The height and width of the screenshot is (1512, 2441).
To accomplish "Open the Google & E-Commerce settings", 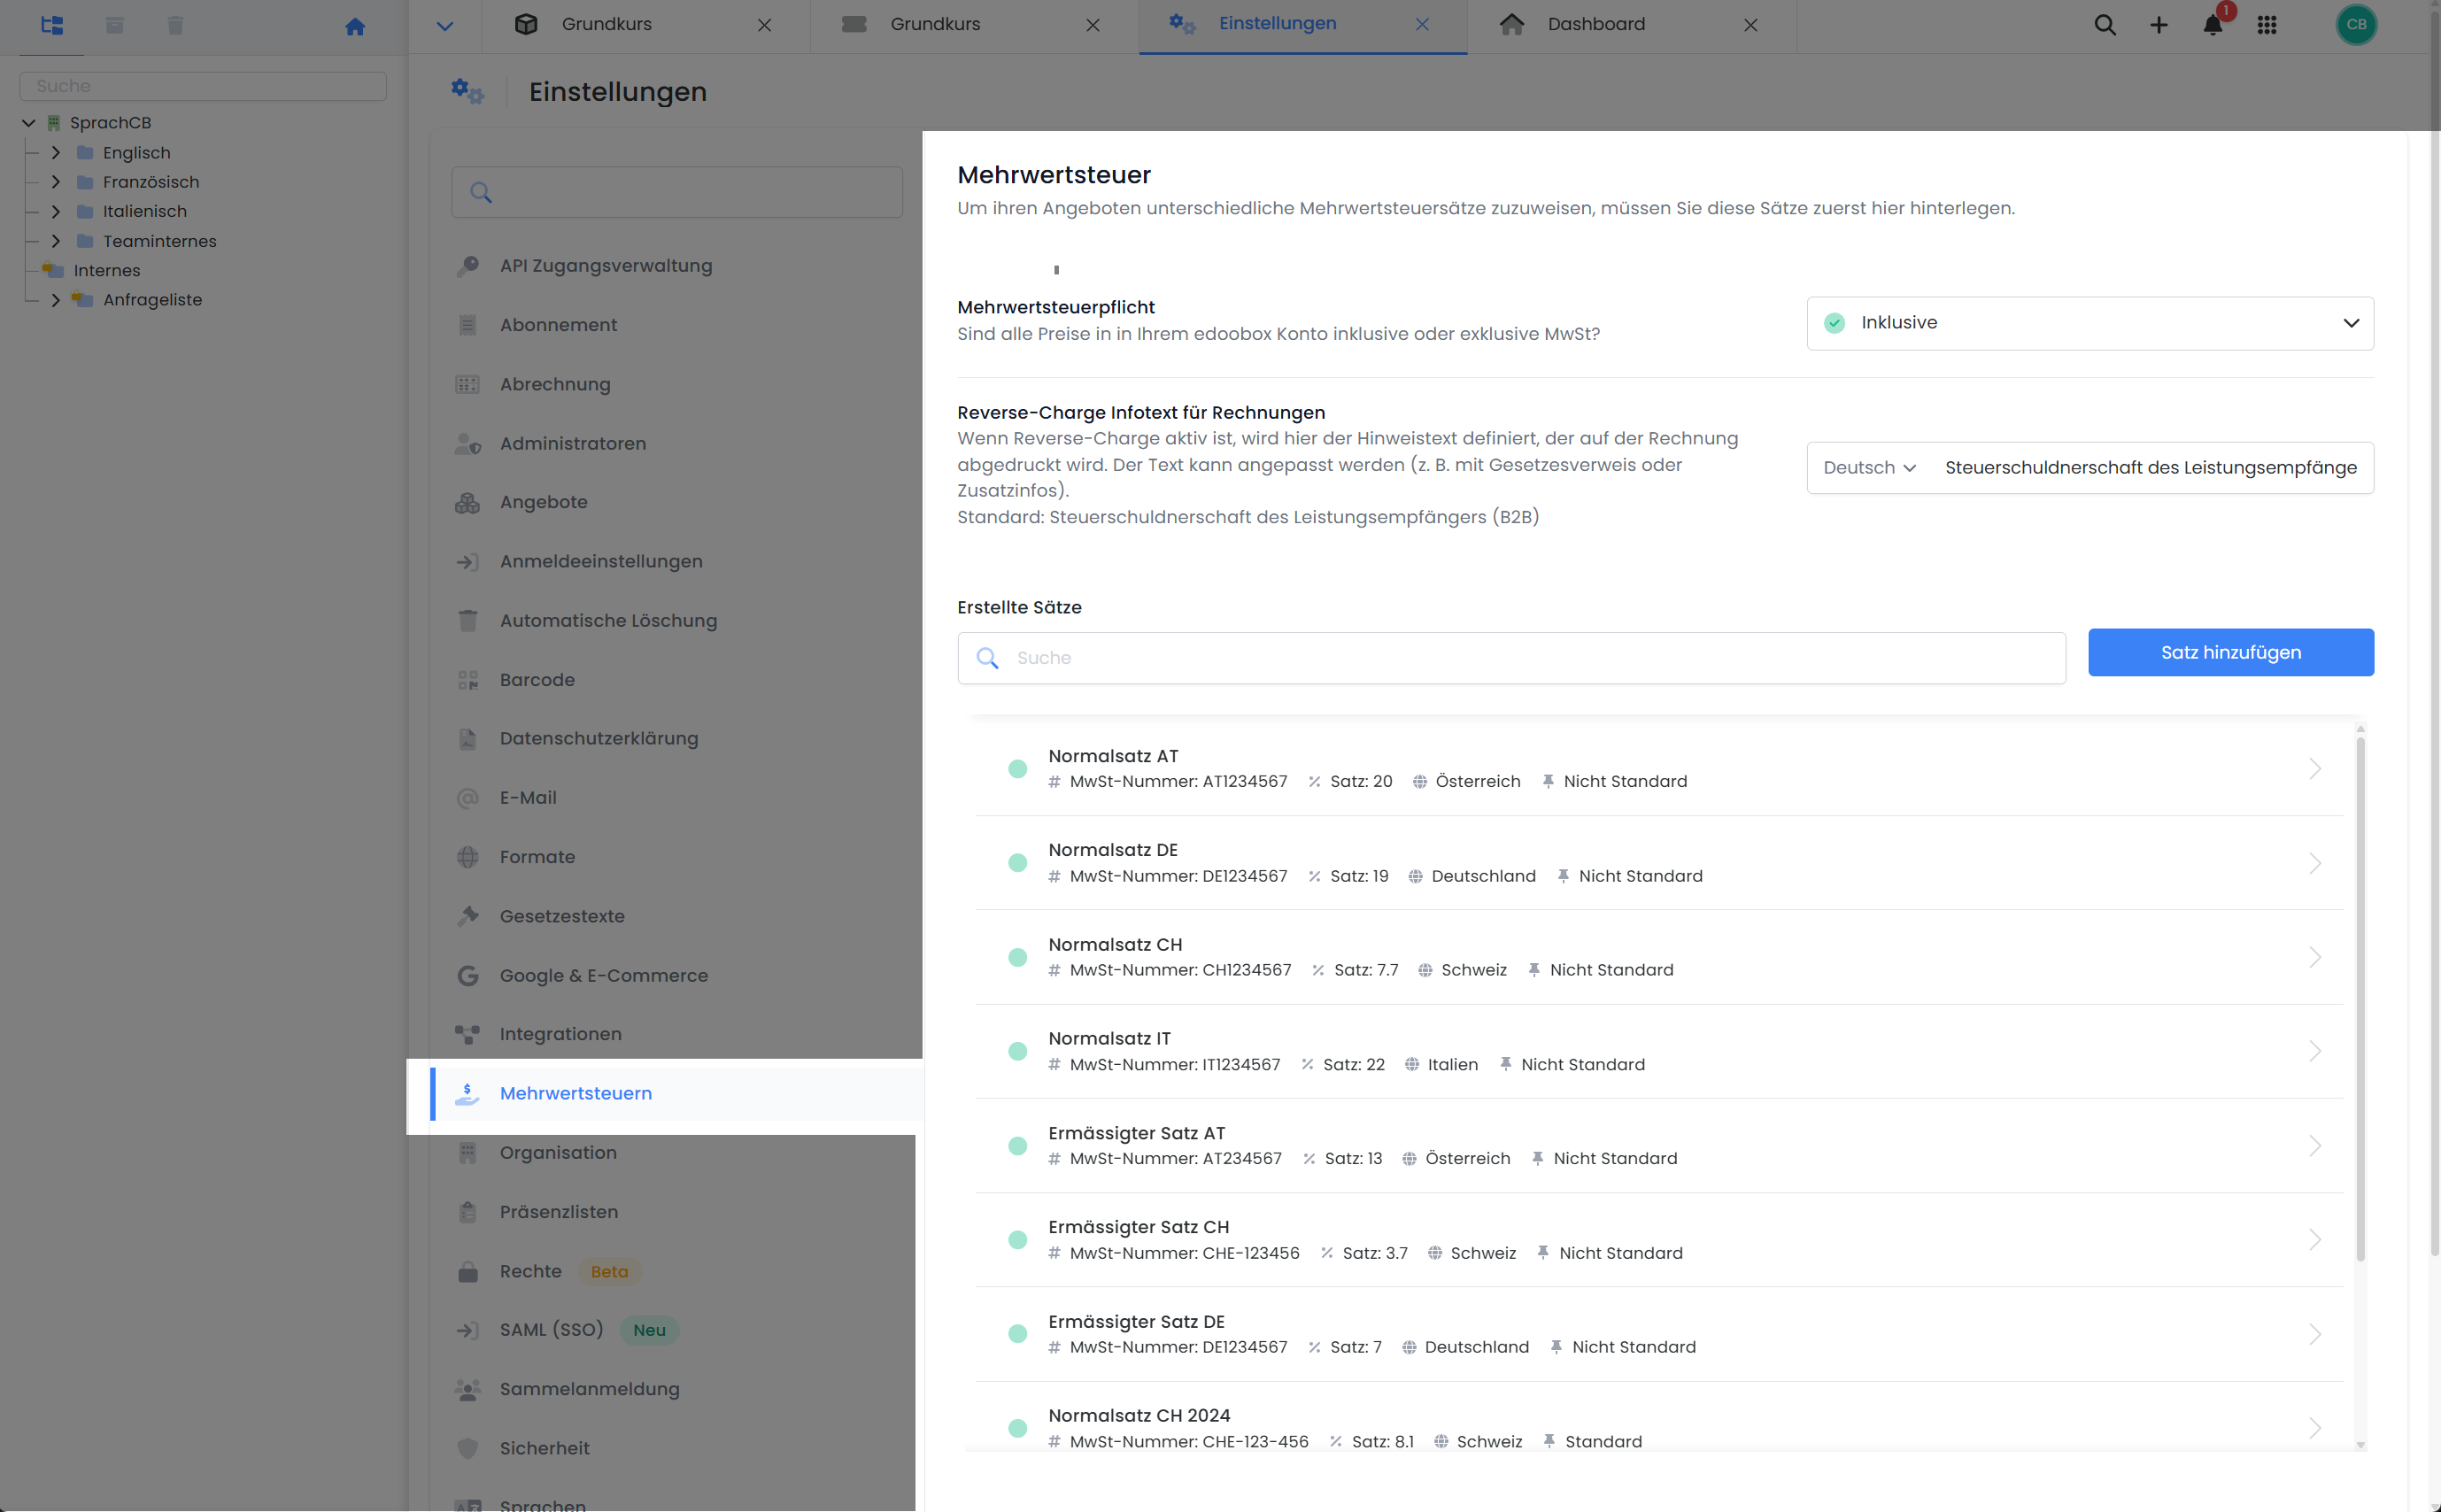I will (603, 975).
